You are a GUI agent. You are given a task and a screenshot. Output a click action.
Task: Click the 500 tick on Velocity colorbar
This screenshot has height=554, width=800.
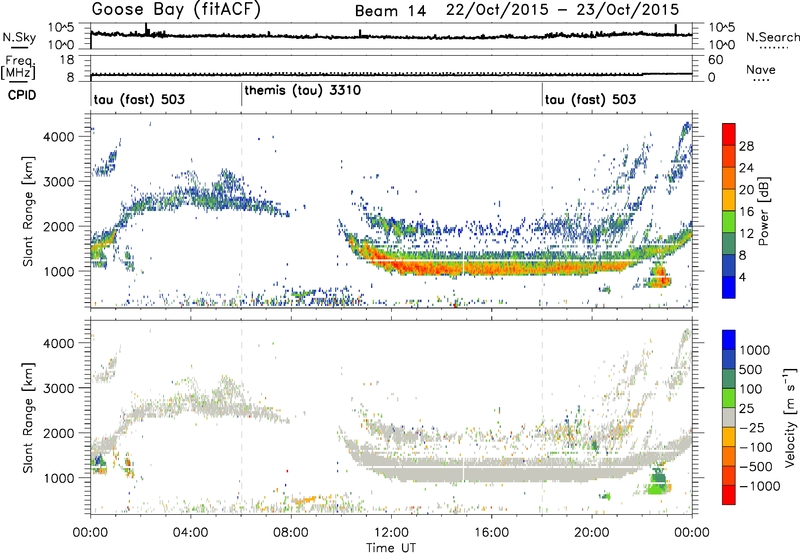(x=751, y=369)
